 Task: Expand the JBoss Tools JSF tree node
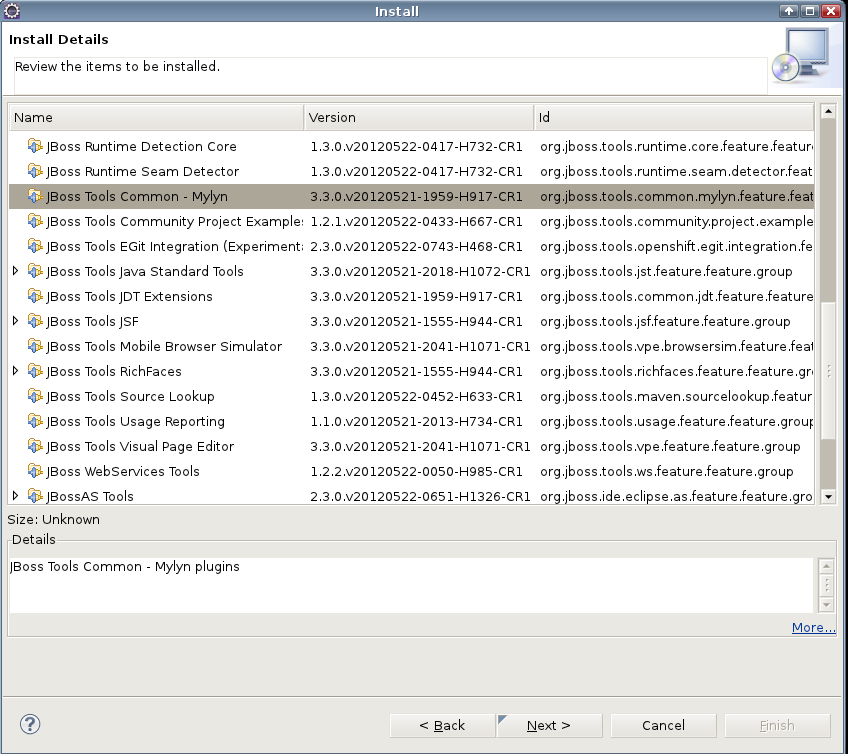coord(16,321)
